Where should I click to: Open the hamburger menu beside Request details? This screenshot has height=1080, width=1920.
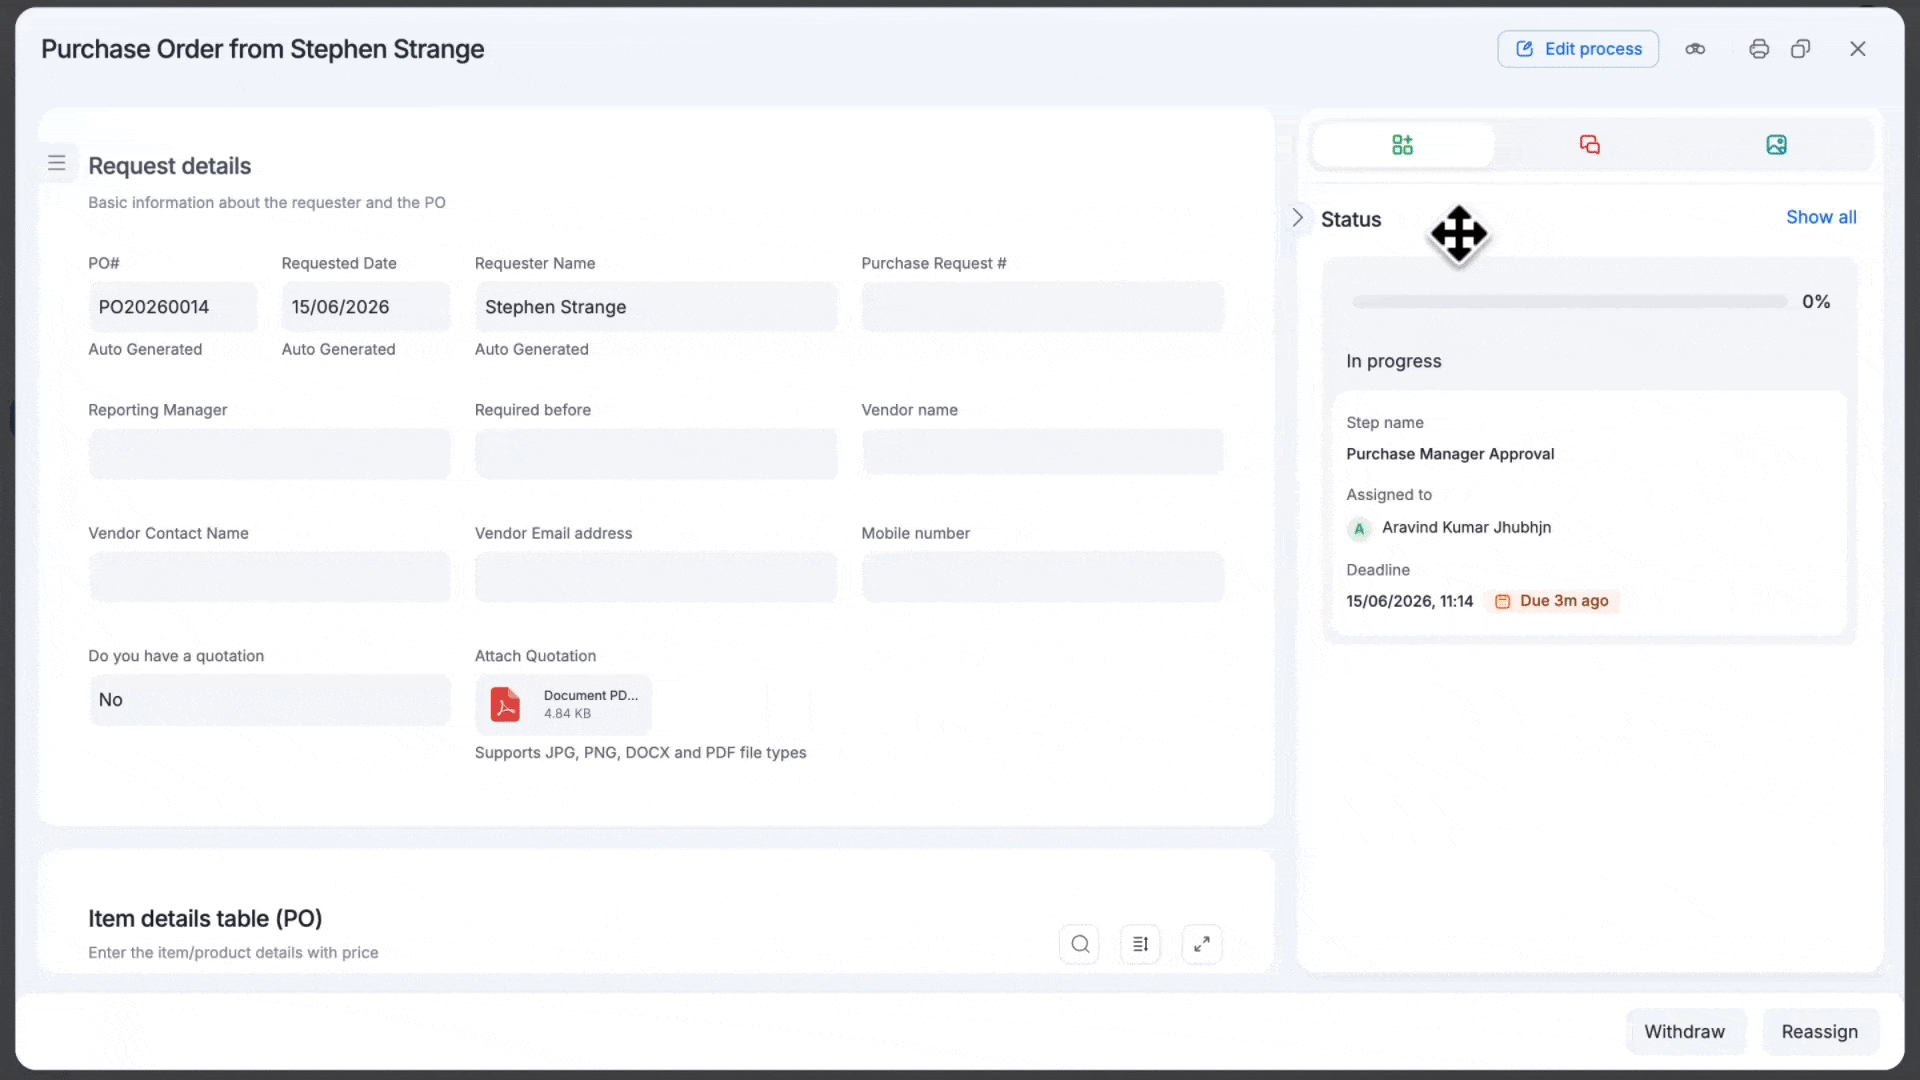[57, 163]
